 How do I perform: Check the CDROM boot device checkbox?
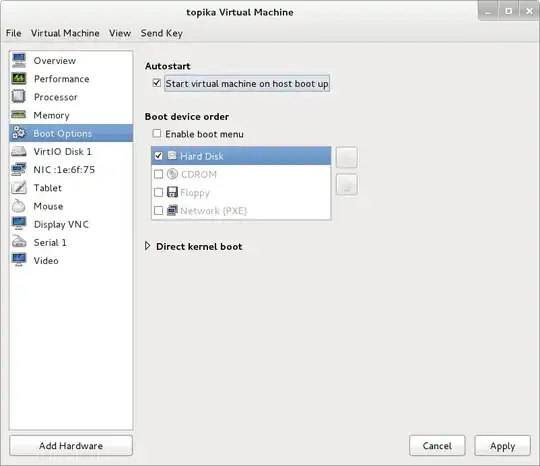click(x=158, y=174)
